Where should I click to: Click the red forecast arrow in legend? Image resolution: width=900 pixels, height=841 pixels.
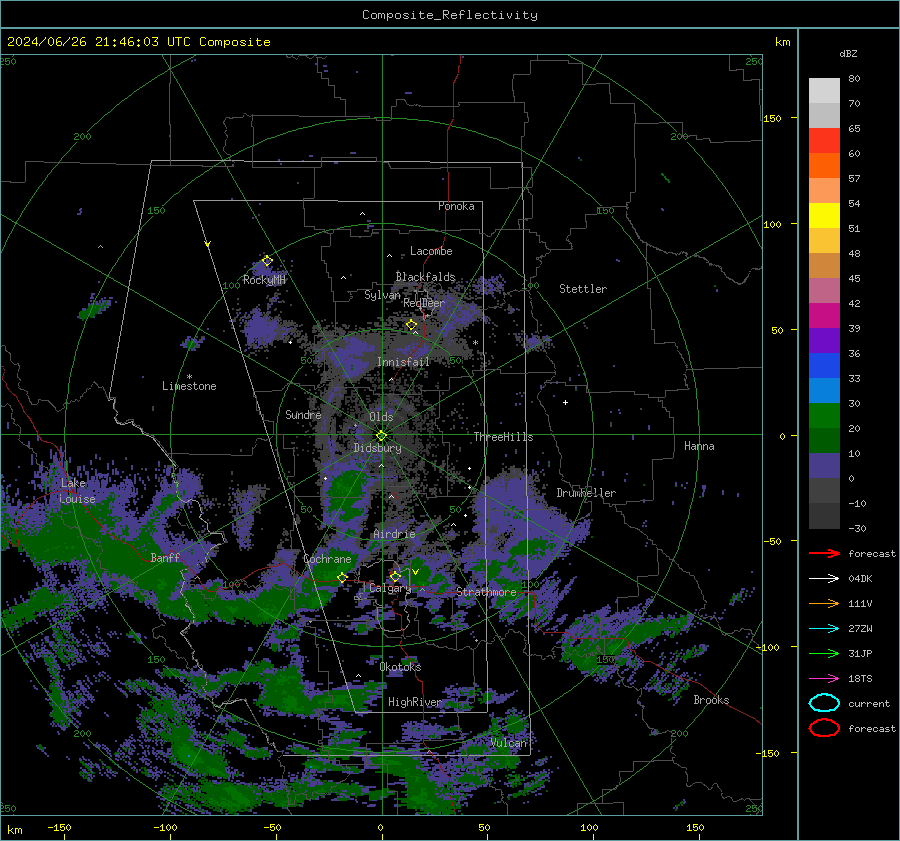pyautogui.click(x=824, y=553)
